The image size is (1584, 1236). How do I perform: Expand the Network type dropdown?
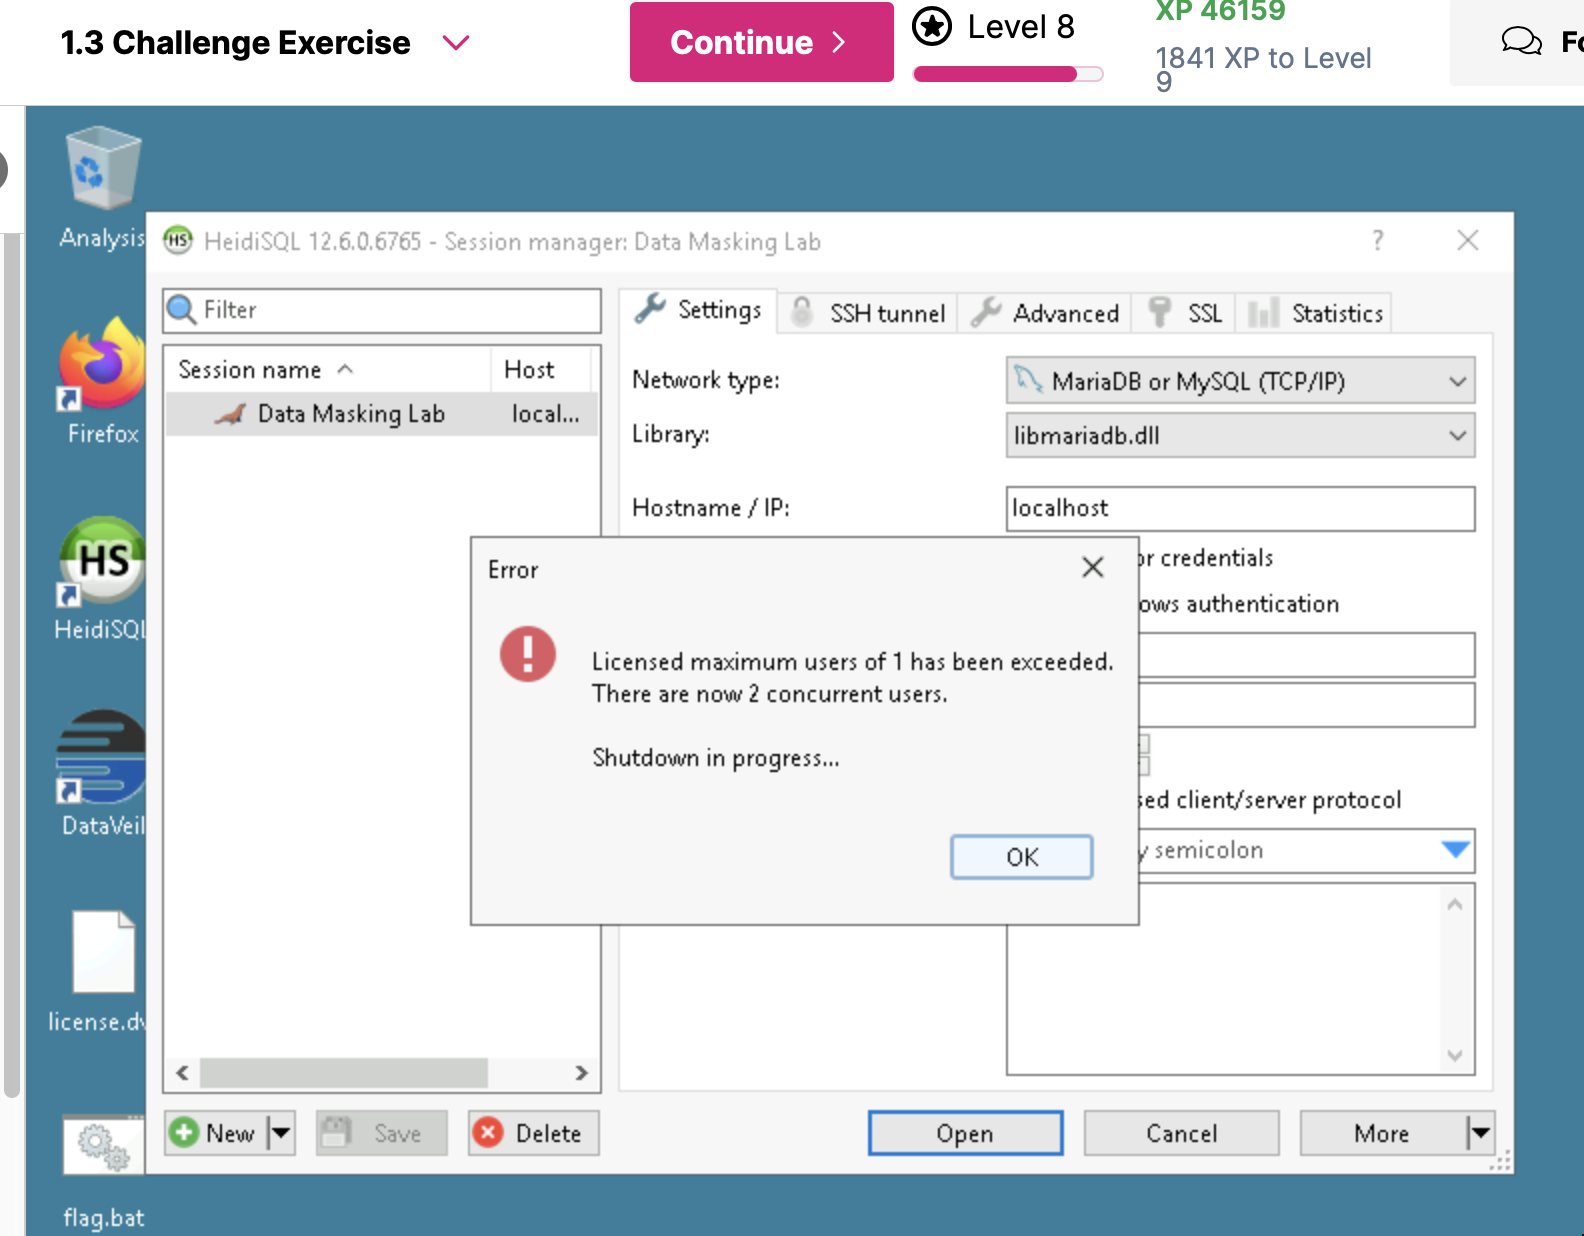pyautogui.click(x=1457, y=381)
